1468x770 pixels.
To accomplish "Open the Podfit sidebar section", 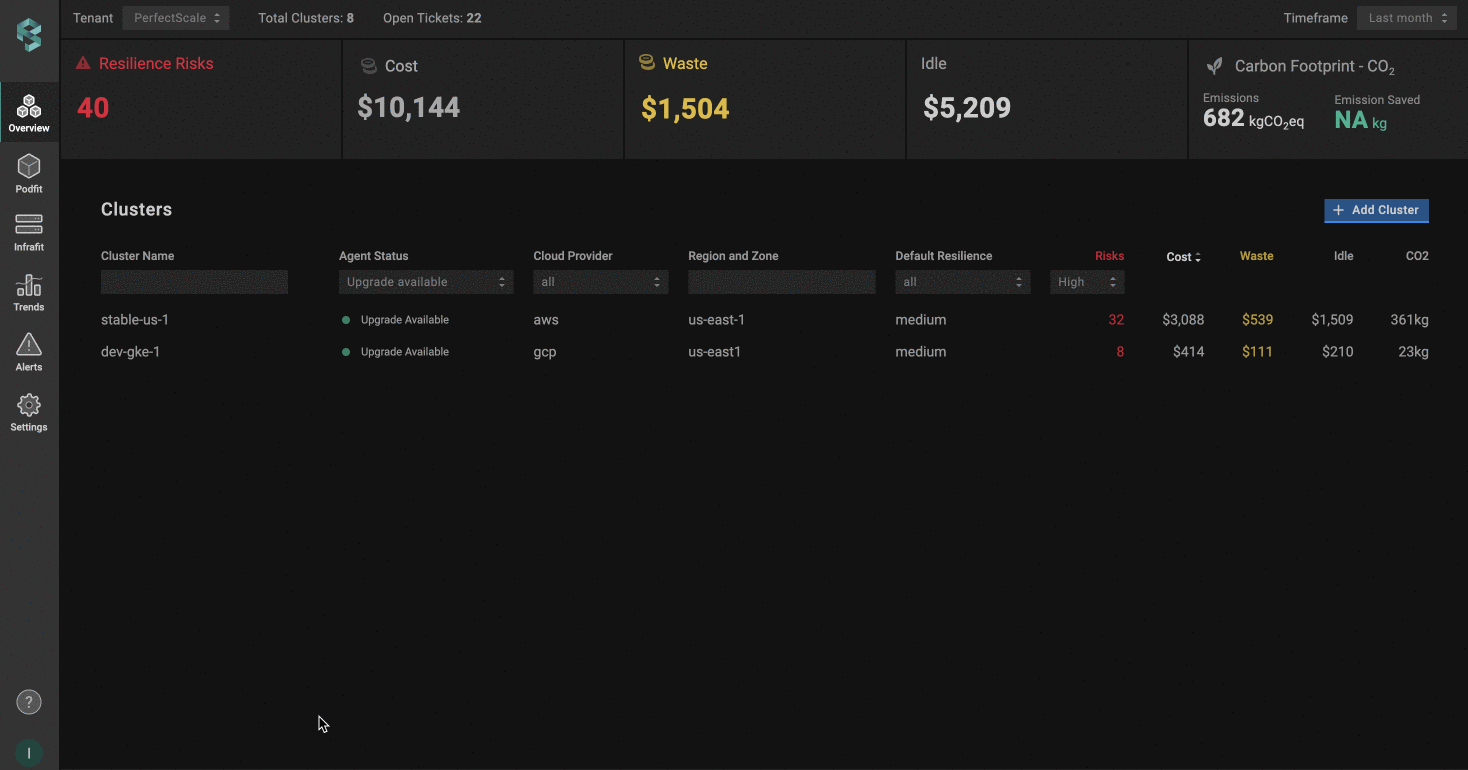I will point(29,173).
